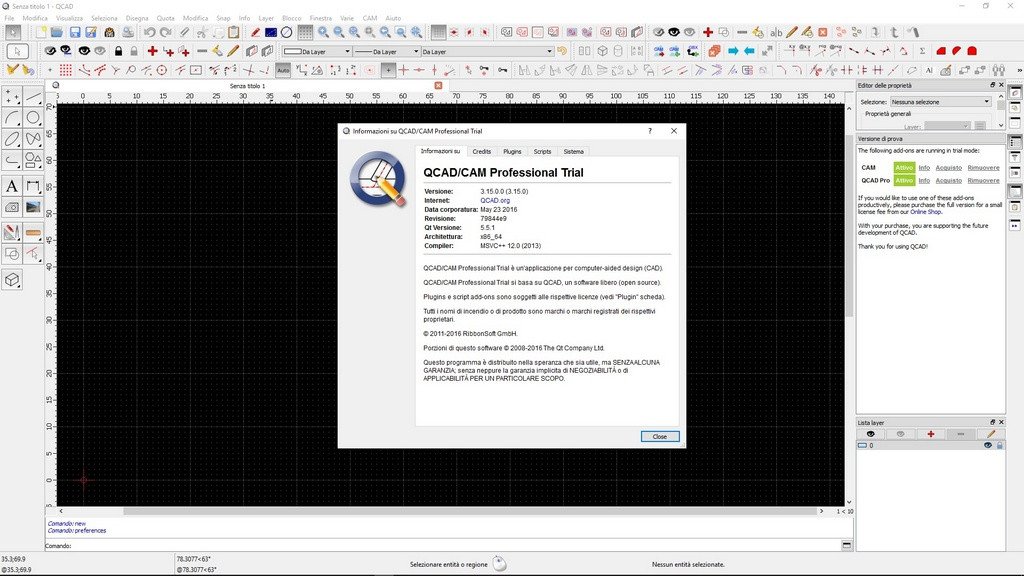
Task: Open the Selezione dropdown showing Nessuna selezione
Action: [940, 101]
